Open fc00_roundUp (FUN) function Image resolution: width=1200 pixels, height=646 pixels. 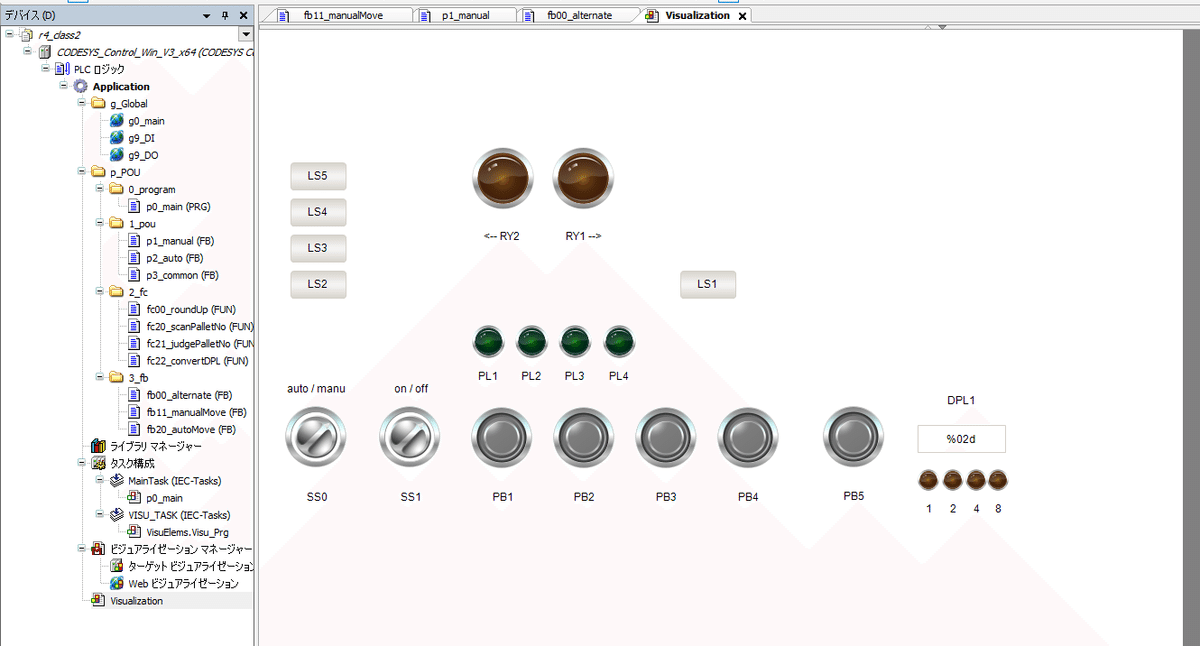[x=189, y=309]
